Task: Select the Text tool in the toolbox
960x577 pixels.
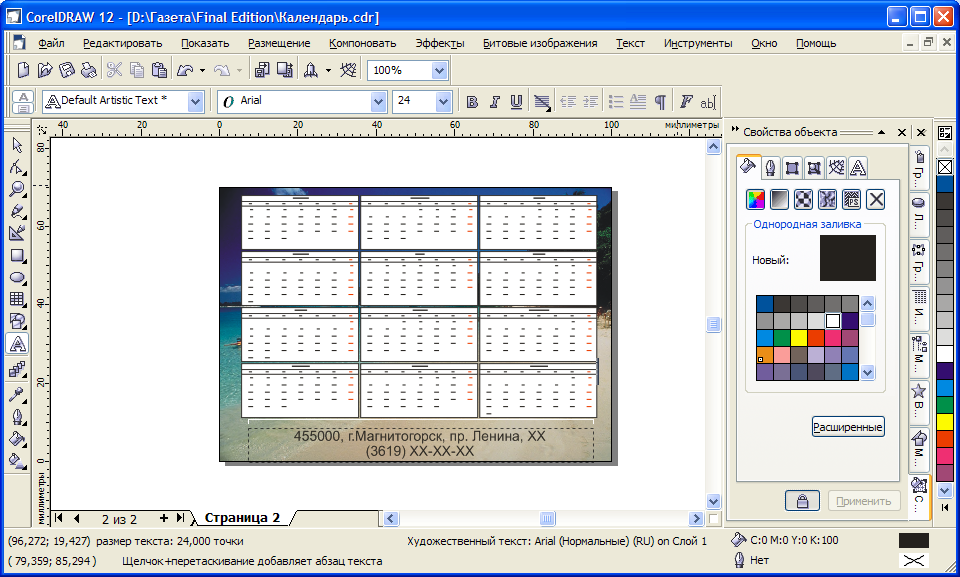Action: click(x=17, y=344)
